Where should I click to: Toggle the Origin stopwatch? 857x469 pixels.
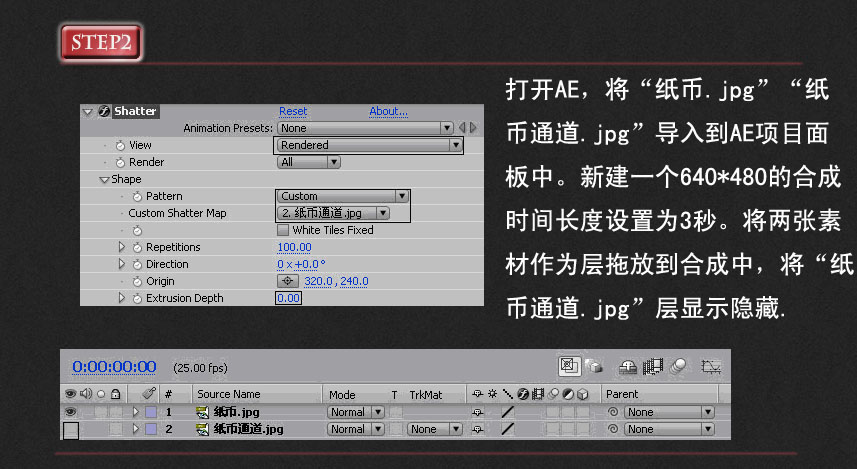click(x=137, y=282)
